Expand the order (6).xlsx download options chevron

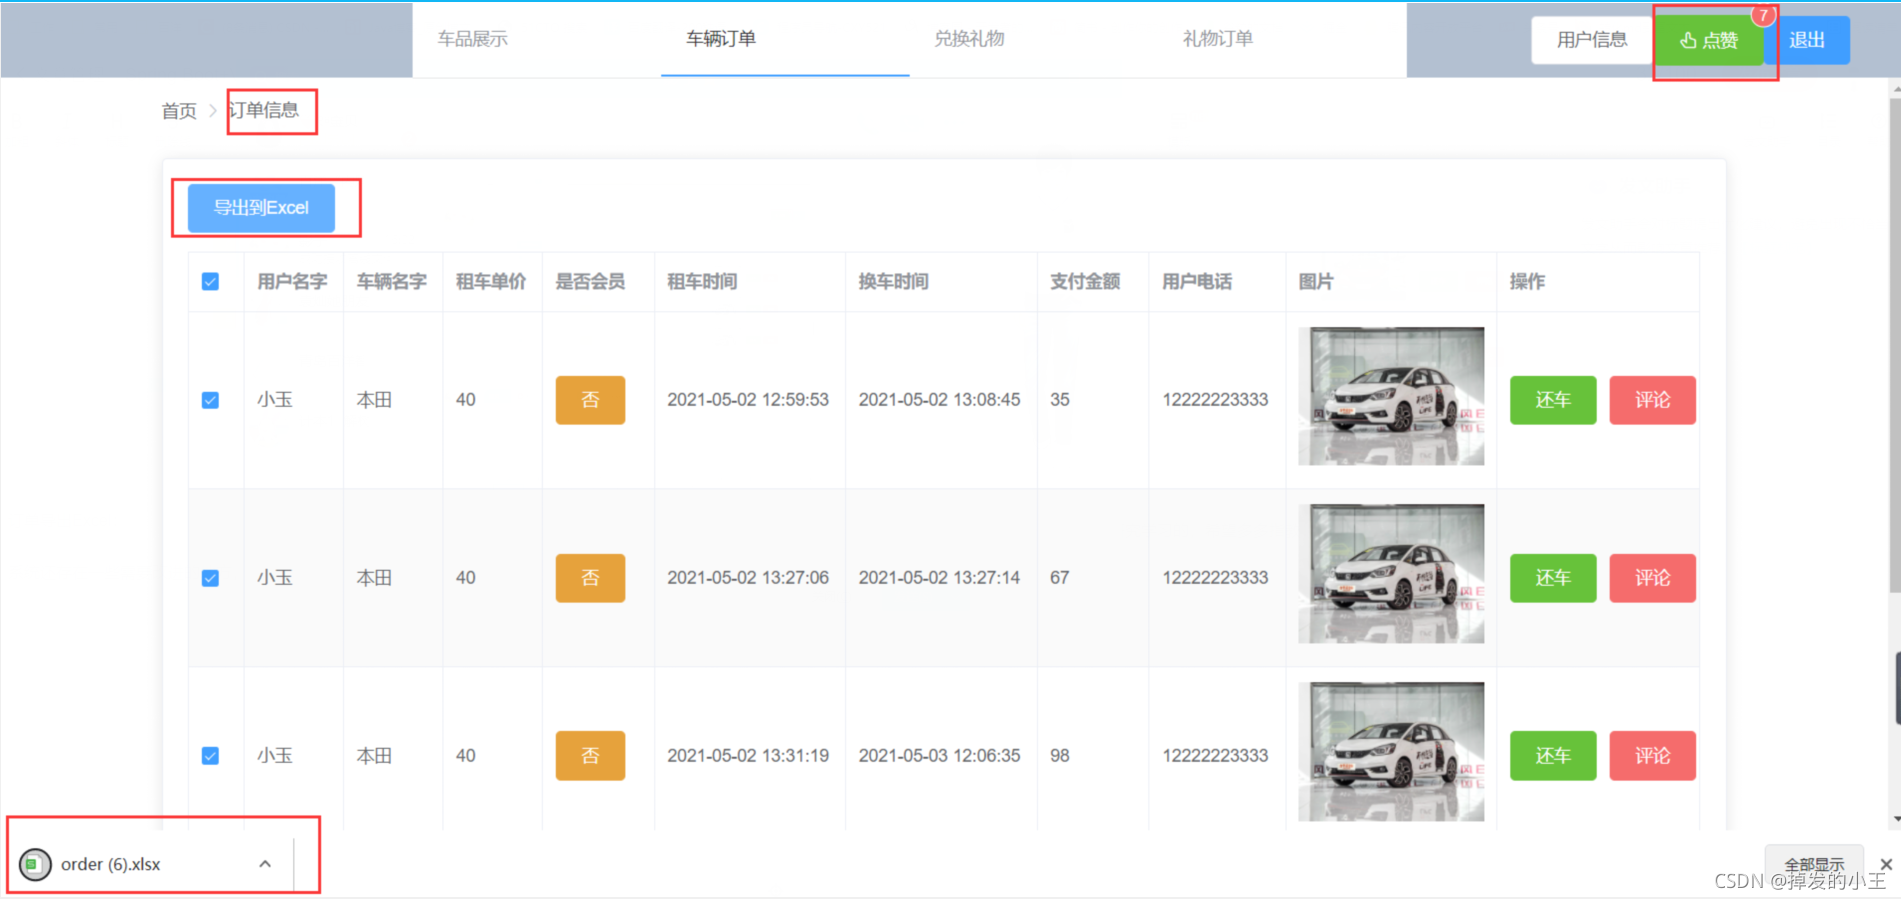click(265, 864)
